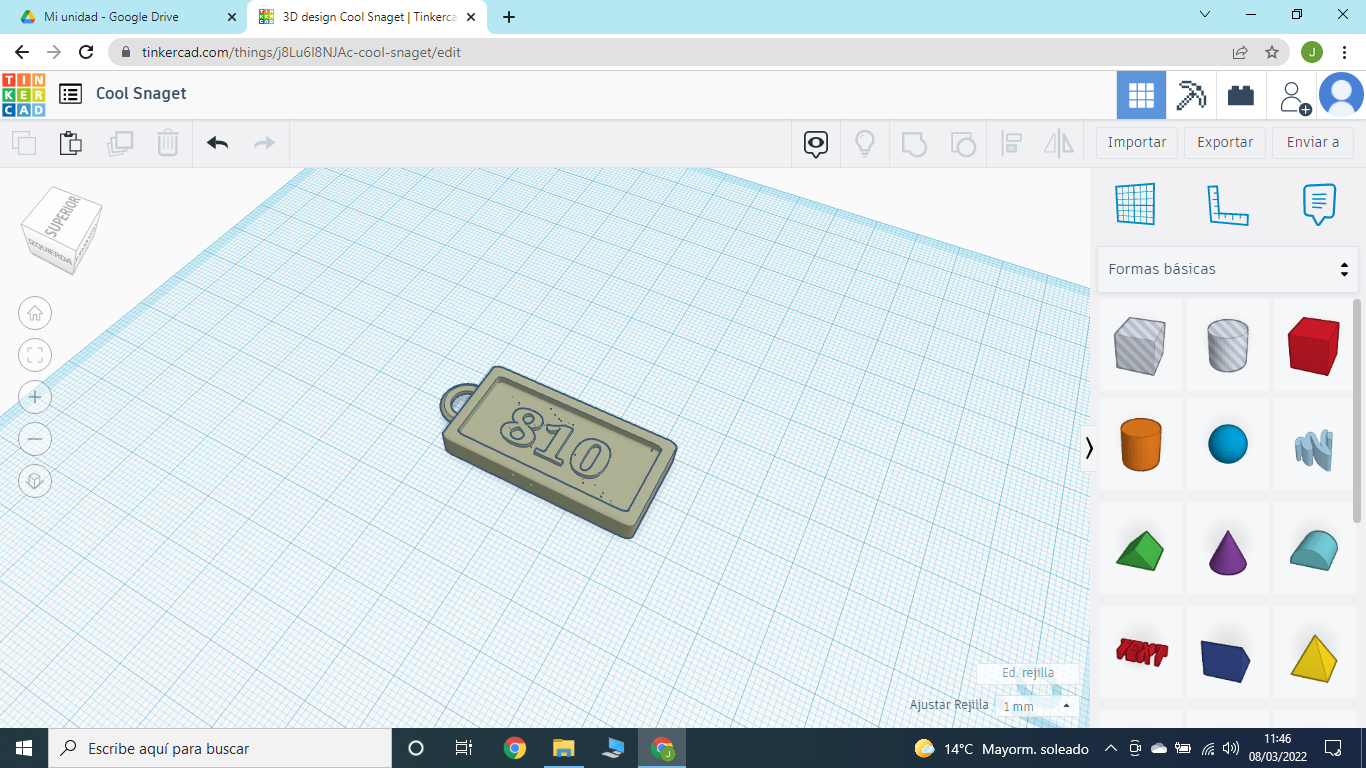Select the 810 keychain model
This screenshot has height=768, width=1366.
click(x=560, y=452)
